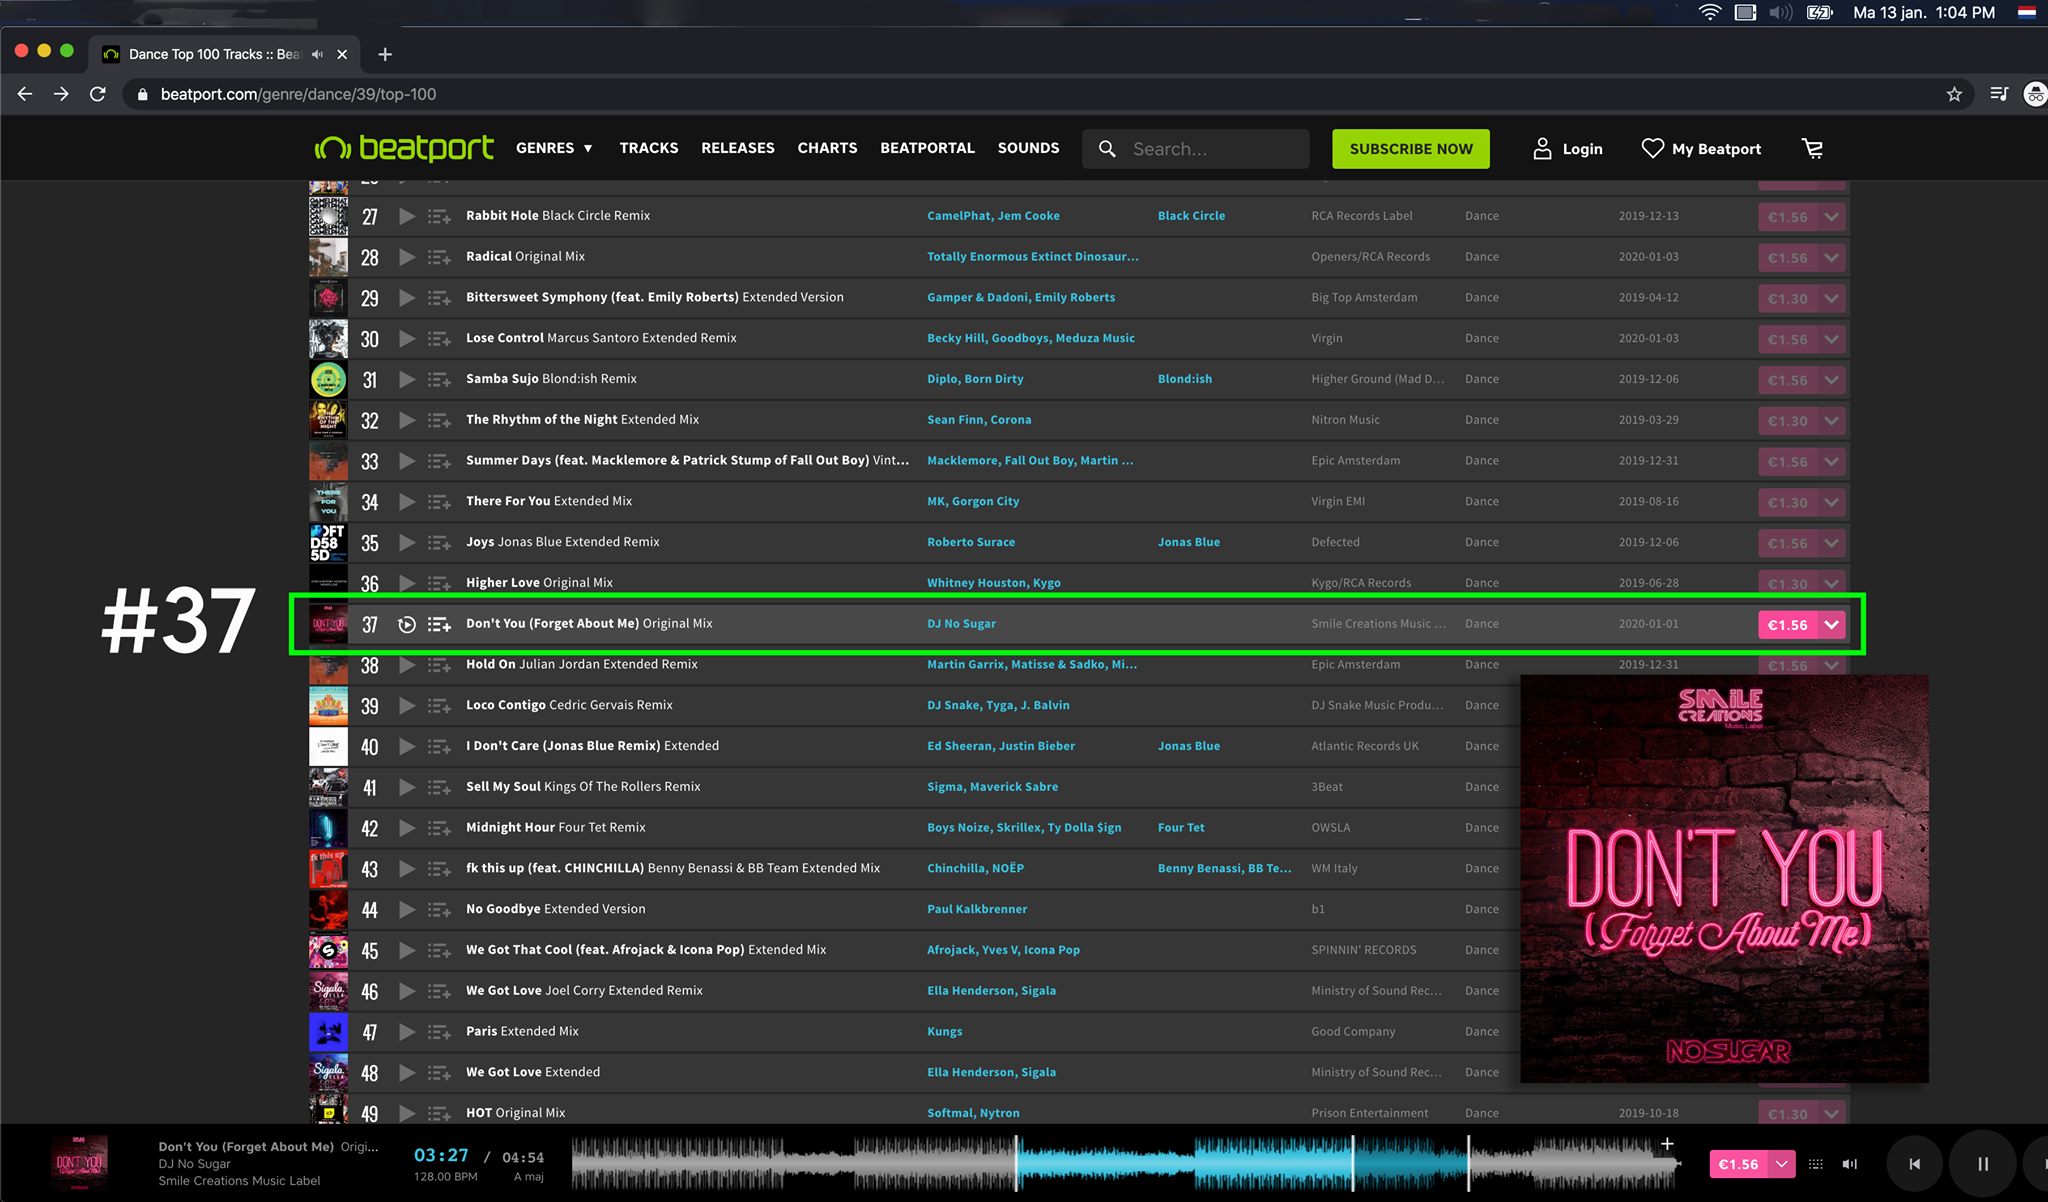Expand the Genres dropdown
The width and height of the screenshot is (2048, 1202).
pyautogui.click(x=554, y=148)
